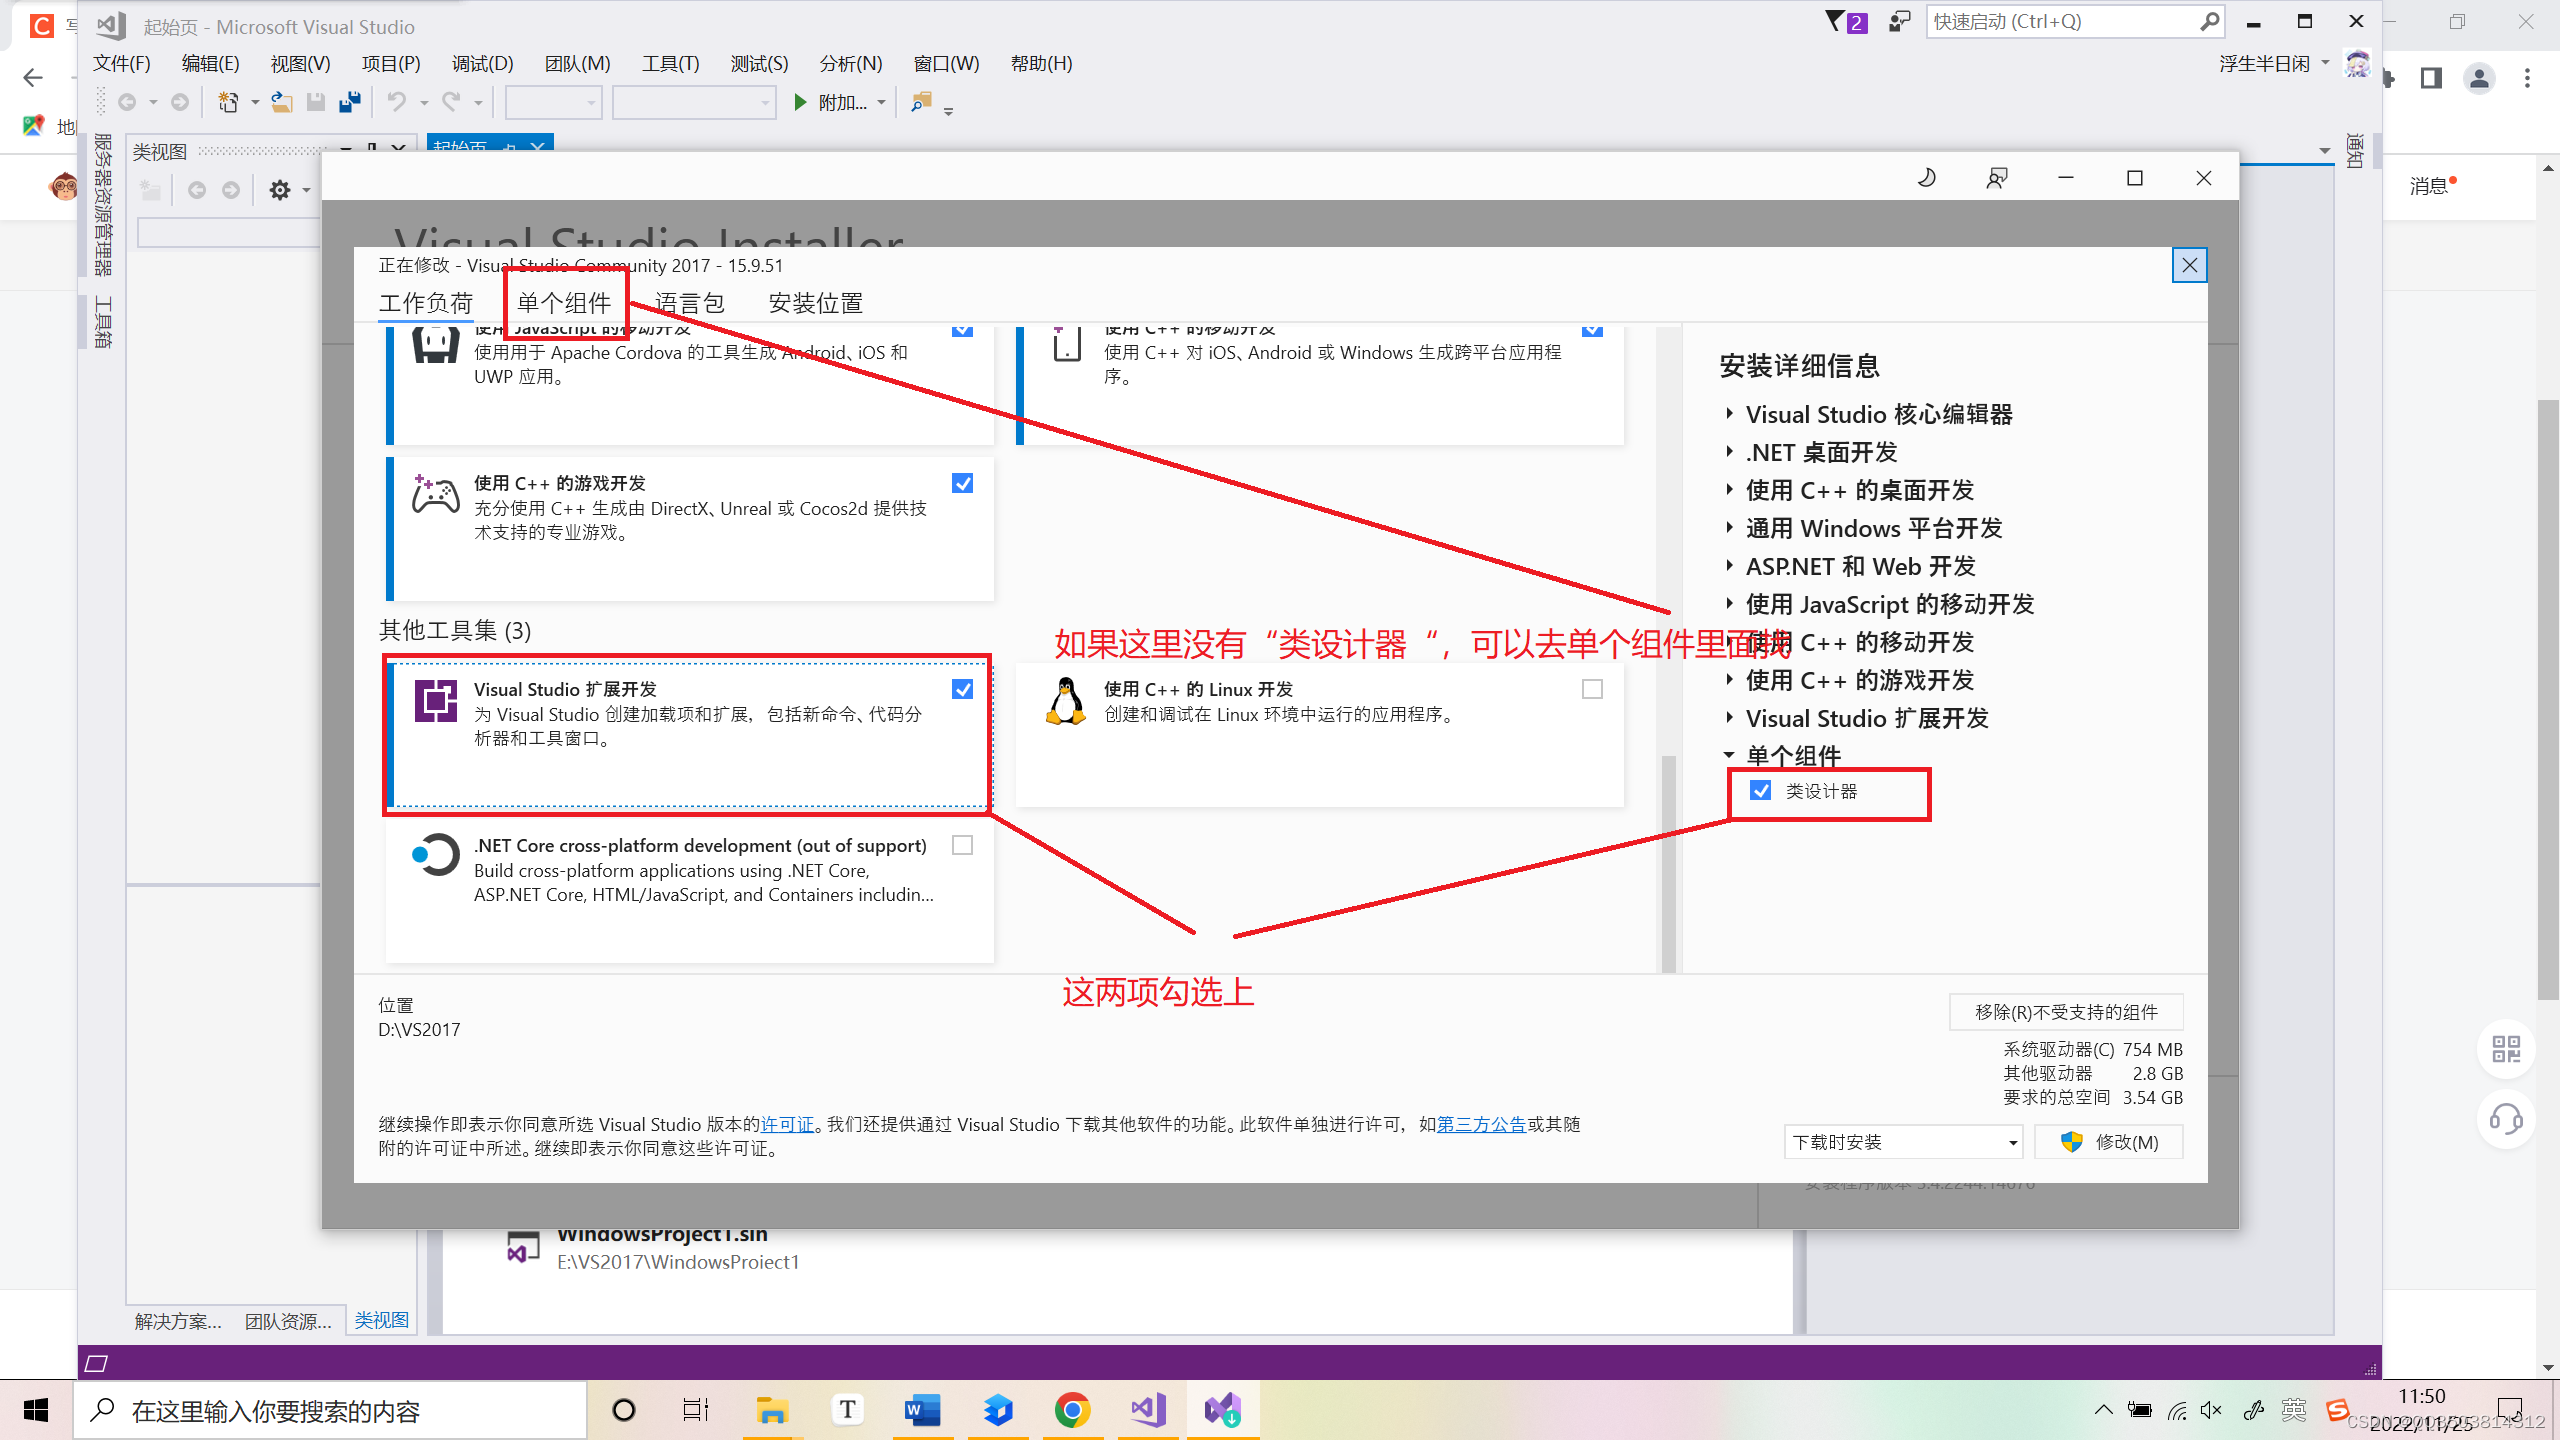Click the green Attach run icon on the toolbar
Screen dimensions: 2560x1440
pos(800,101)
